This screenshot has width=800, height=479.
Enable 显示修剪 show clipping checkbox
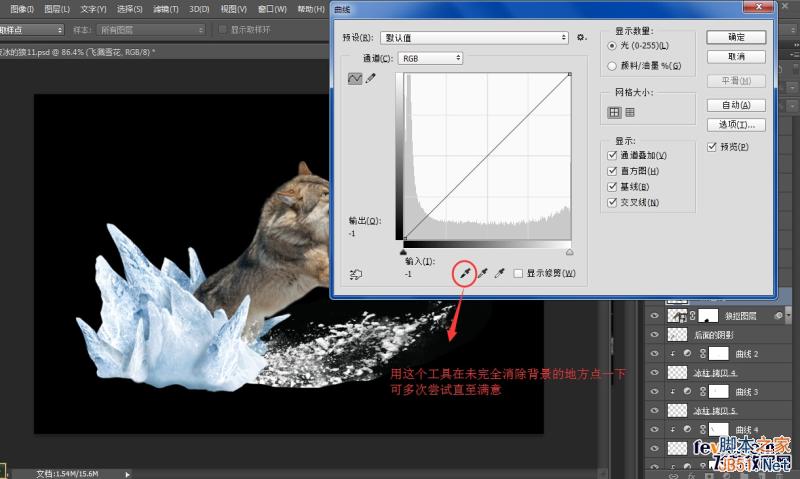pyautogui.click(x=518, y=273)
